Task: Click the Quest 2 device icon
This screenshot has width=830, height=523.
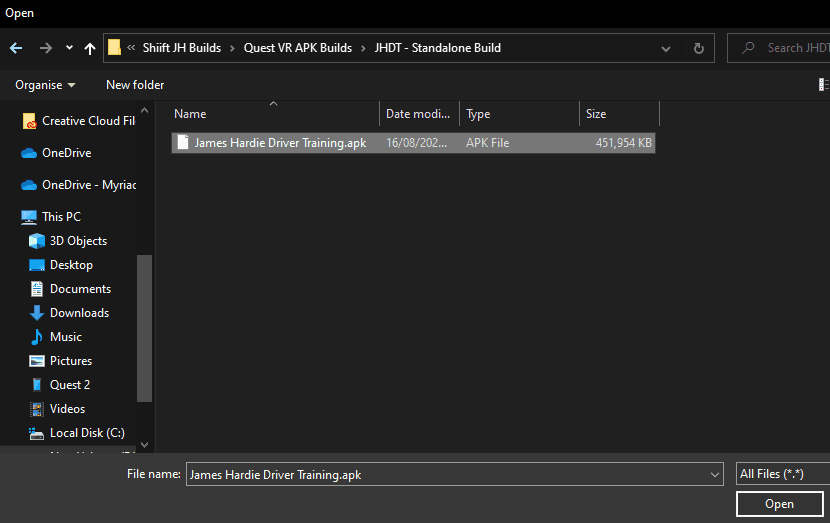Action: (37, 385)
